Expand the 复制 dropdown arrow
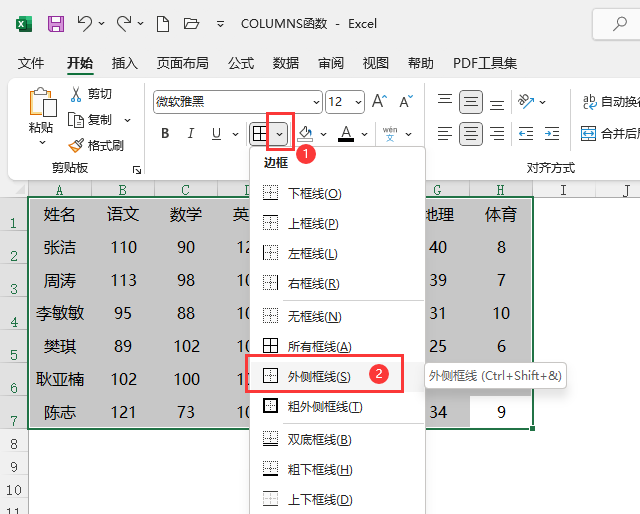This screenshot has height=514, width=640. [x=127, y=120]
